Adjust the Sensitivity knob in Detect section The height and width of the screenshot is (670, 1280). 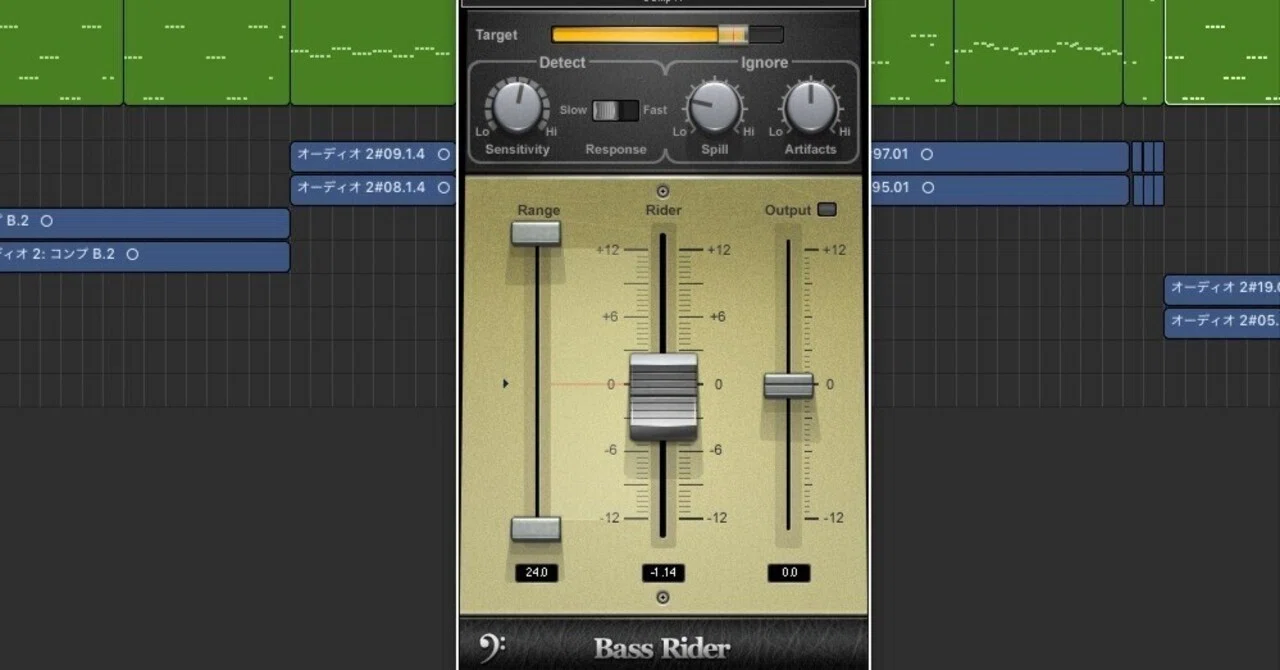517,108
